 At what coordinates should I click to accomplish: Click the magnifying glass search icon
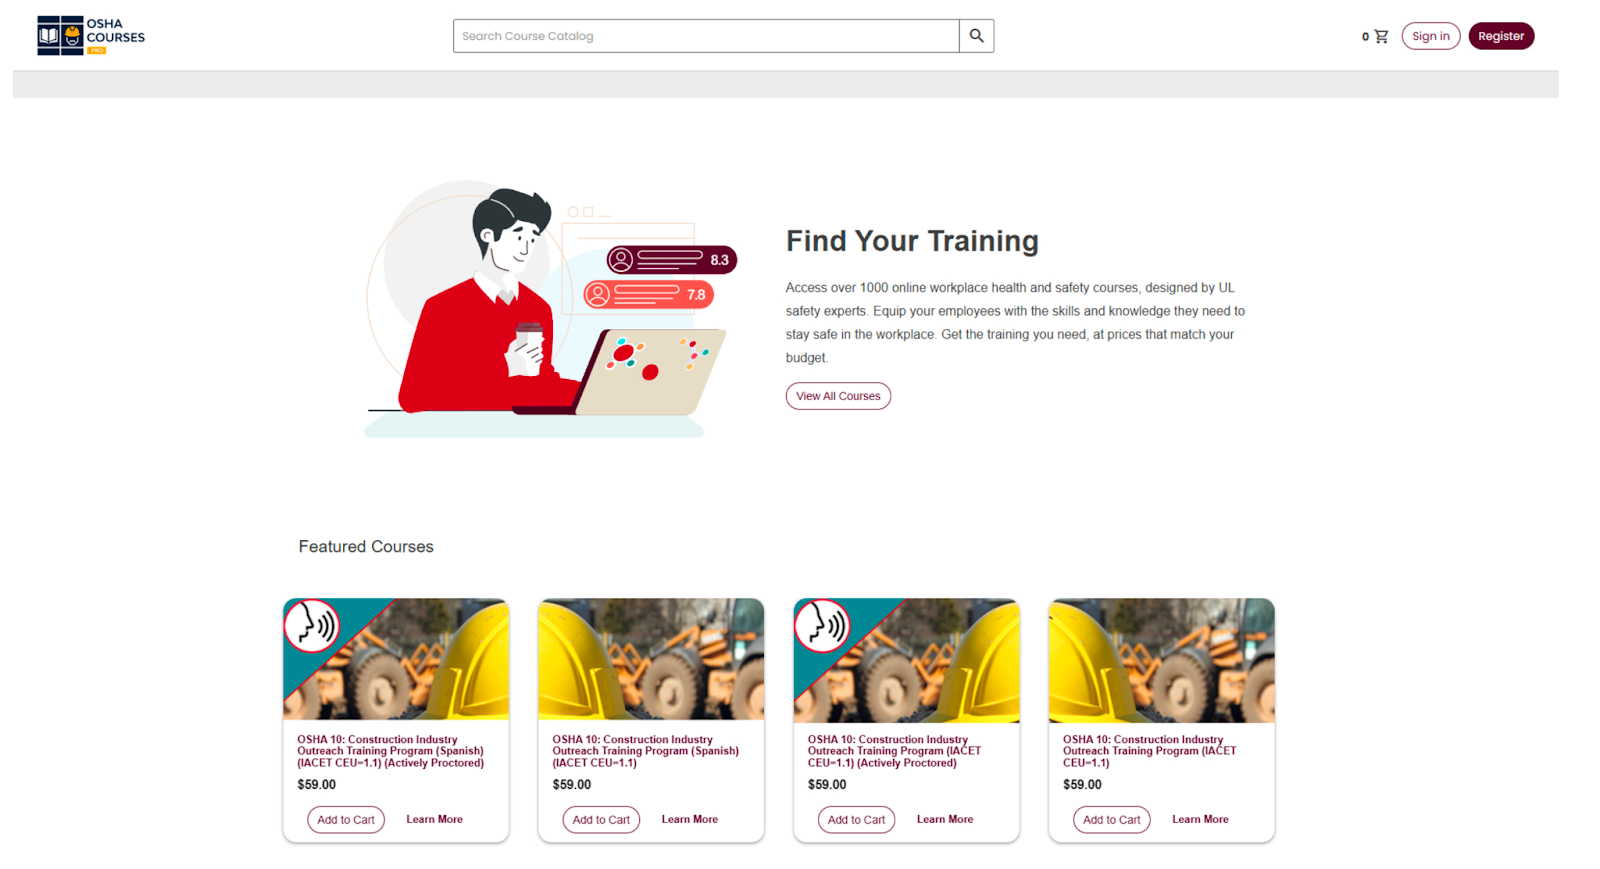(976, 36)
